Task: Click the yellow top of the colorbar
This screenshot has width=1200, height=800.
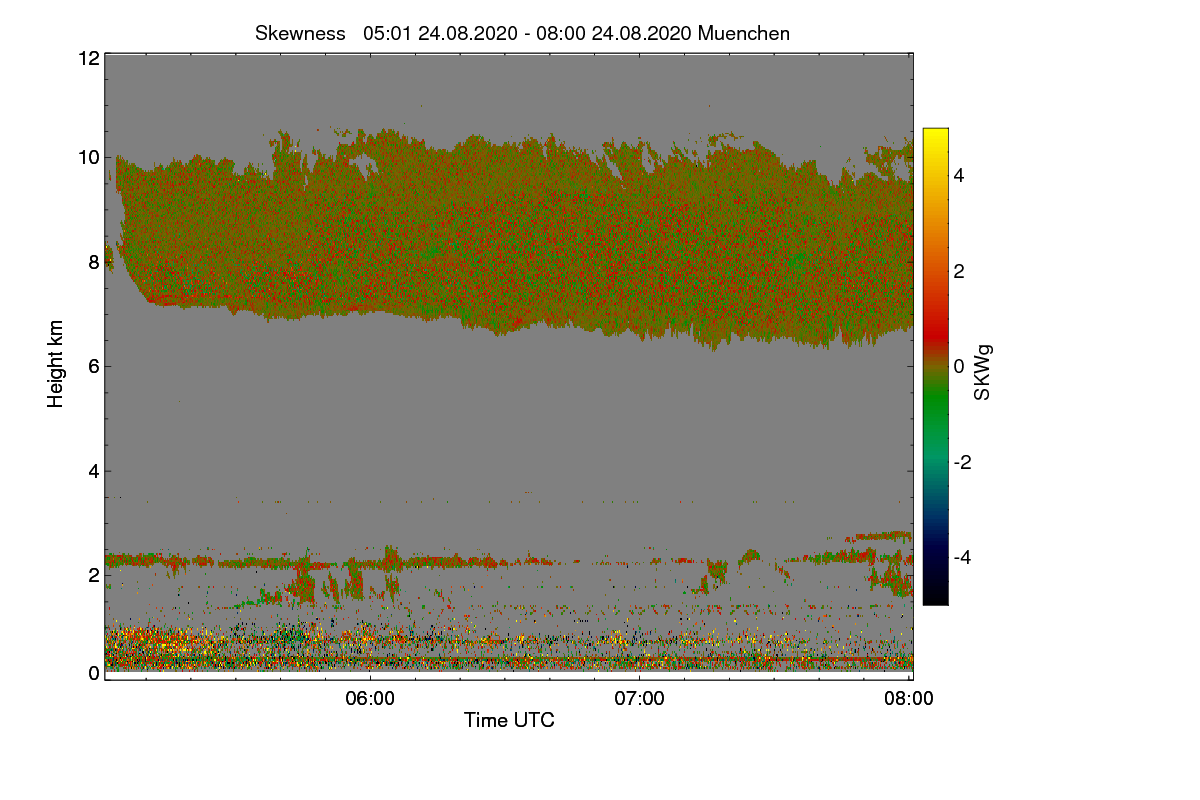Action: 935,135
